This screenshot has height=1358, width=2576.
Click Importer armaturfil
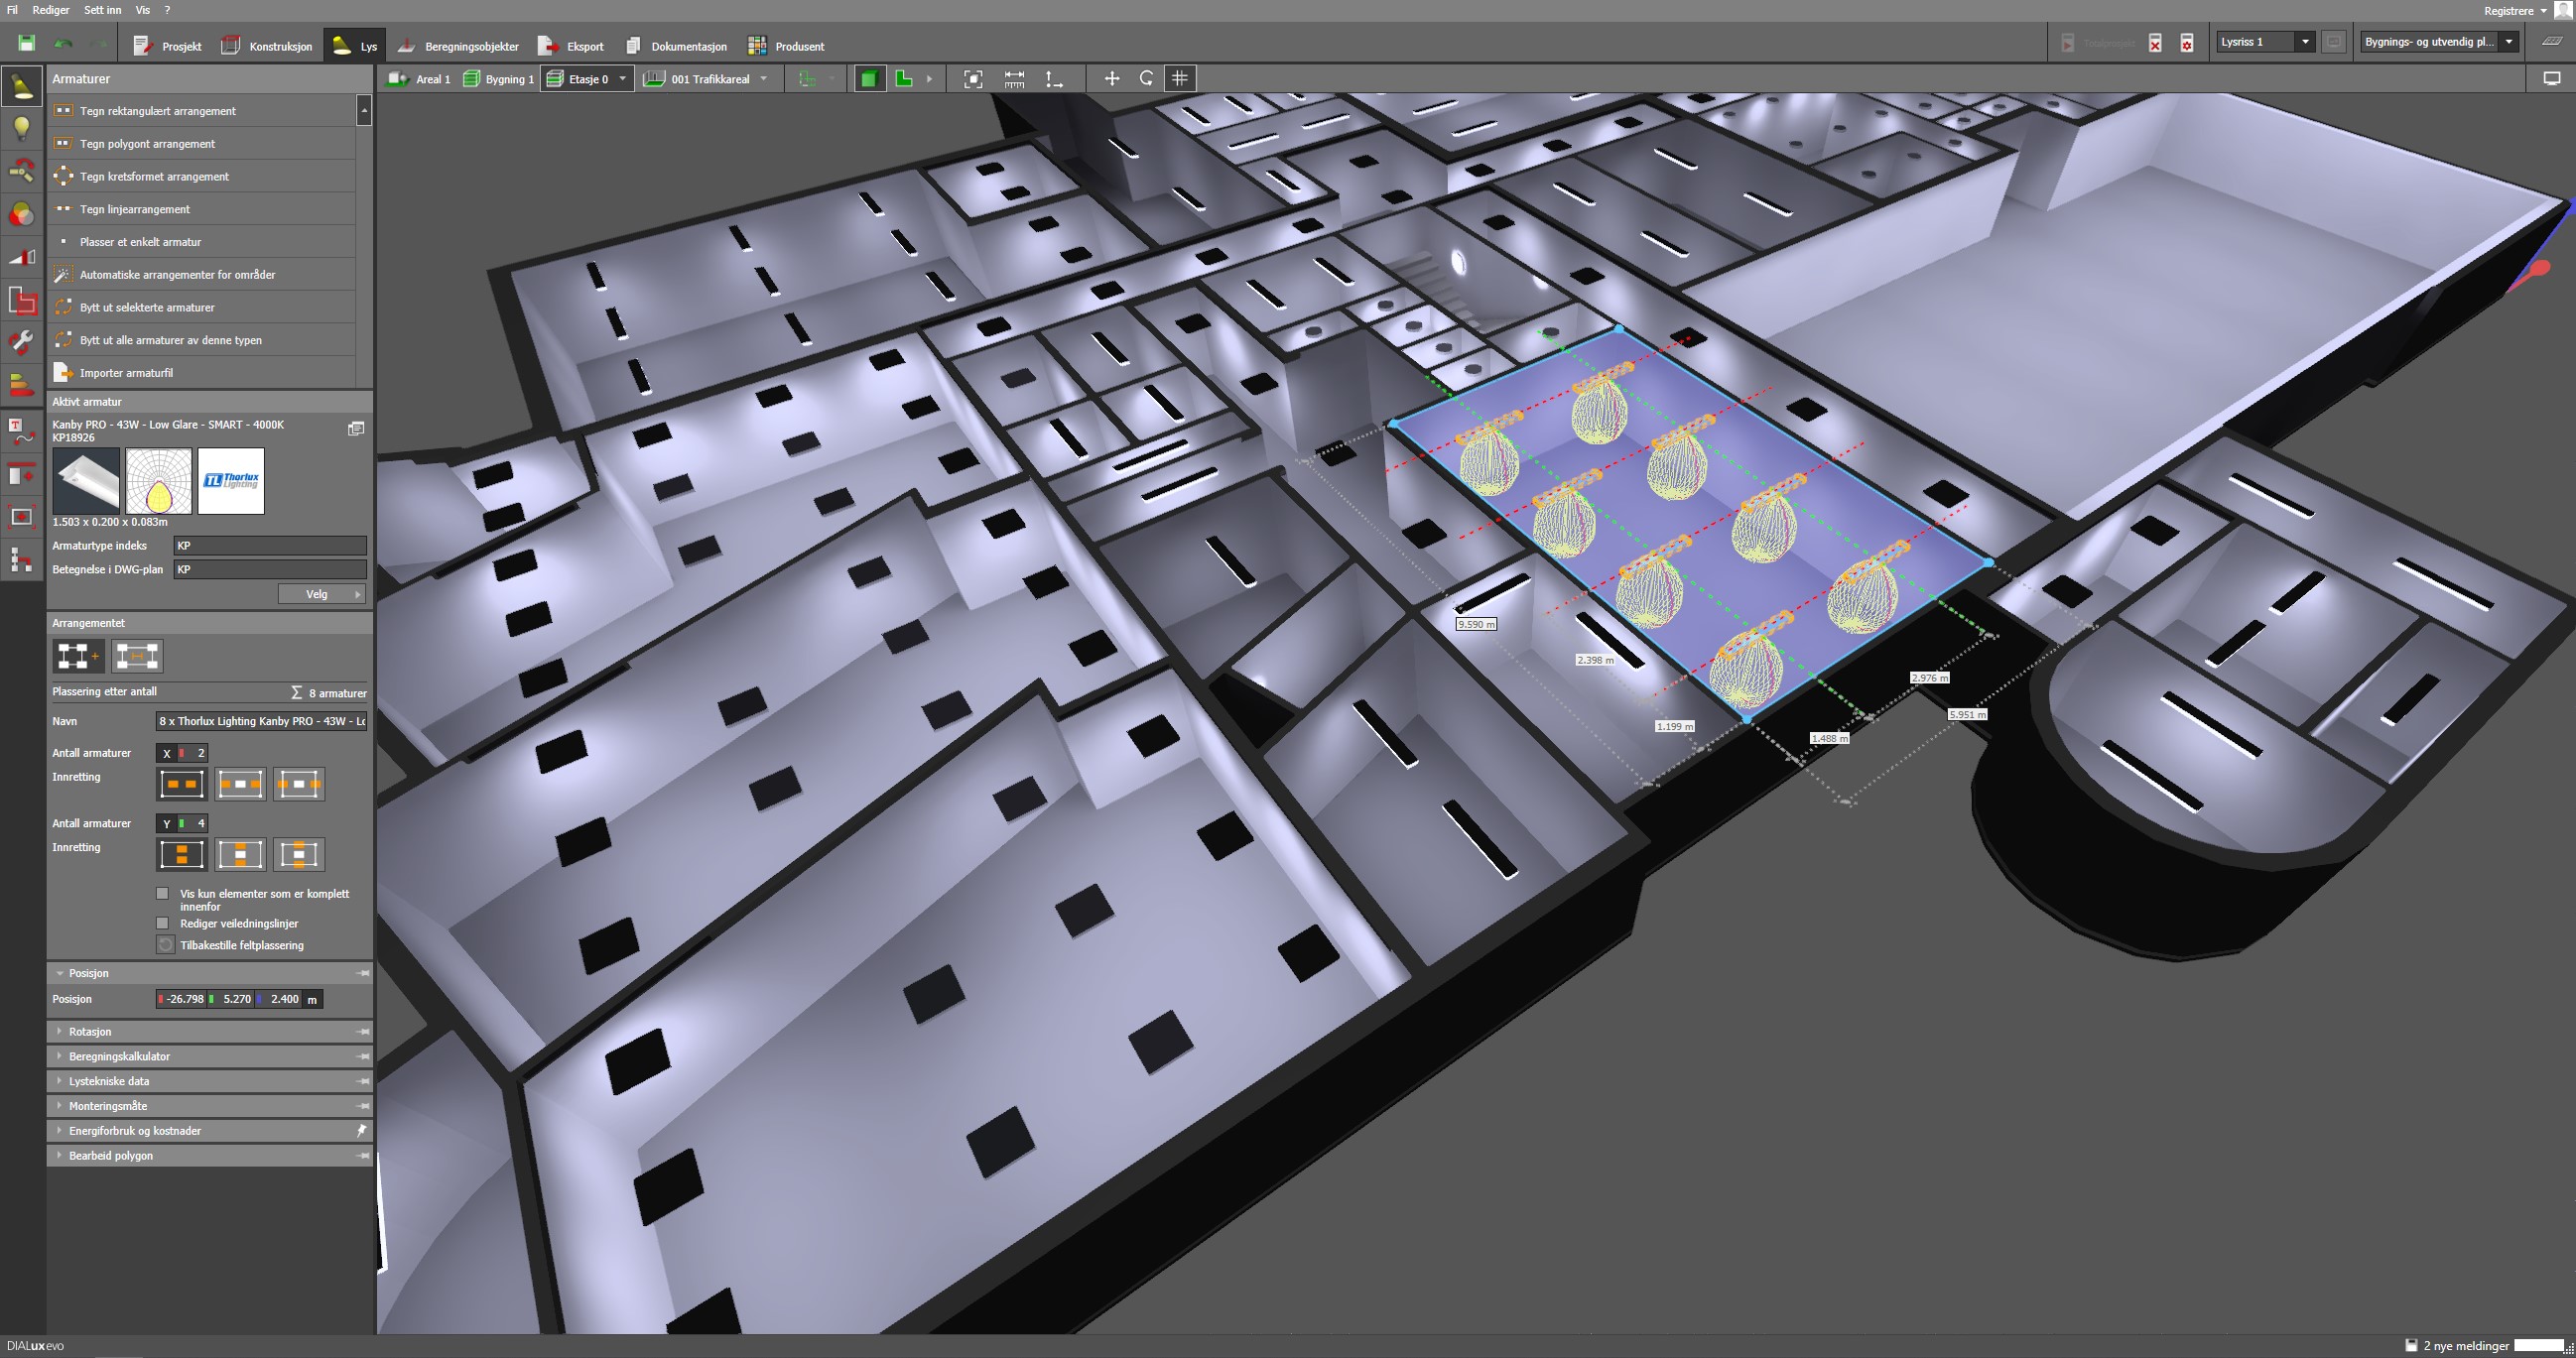(126, 373)
